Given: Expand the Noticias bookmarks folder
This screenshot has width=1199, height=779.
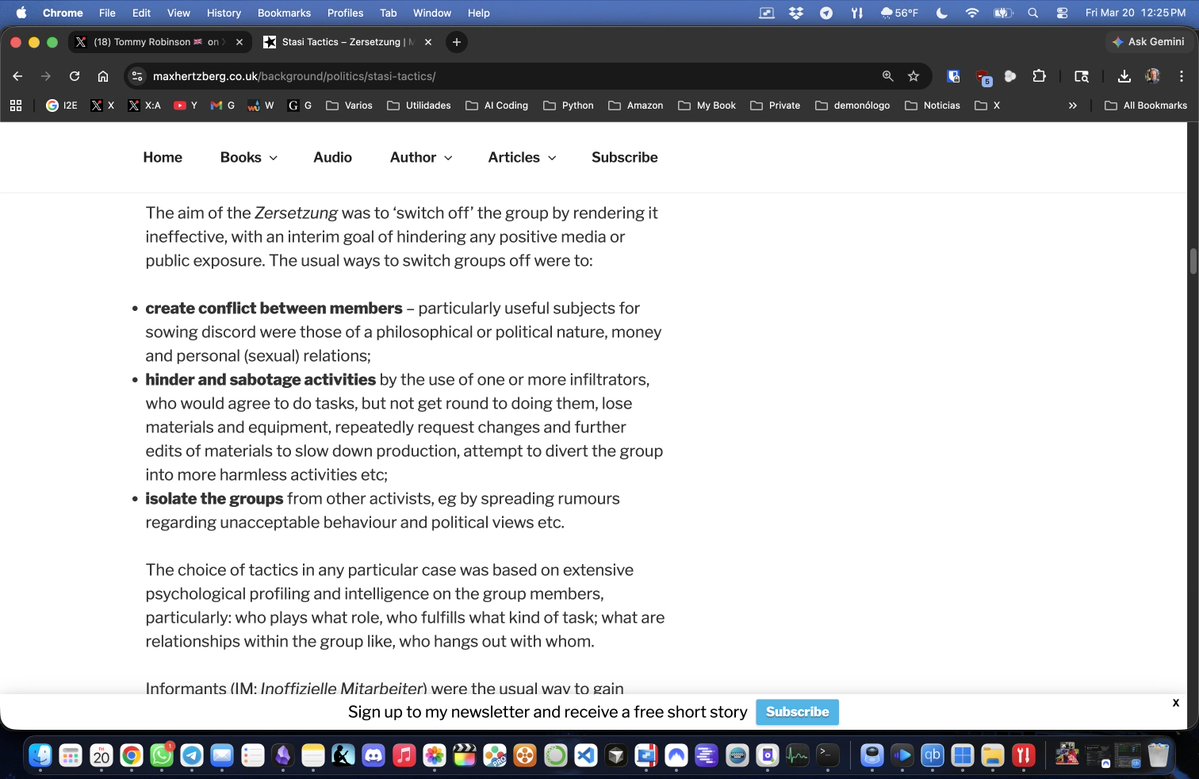Looking at the screenshot, I should click(x=932, y=105).
